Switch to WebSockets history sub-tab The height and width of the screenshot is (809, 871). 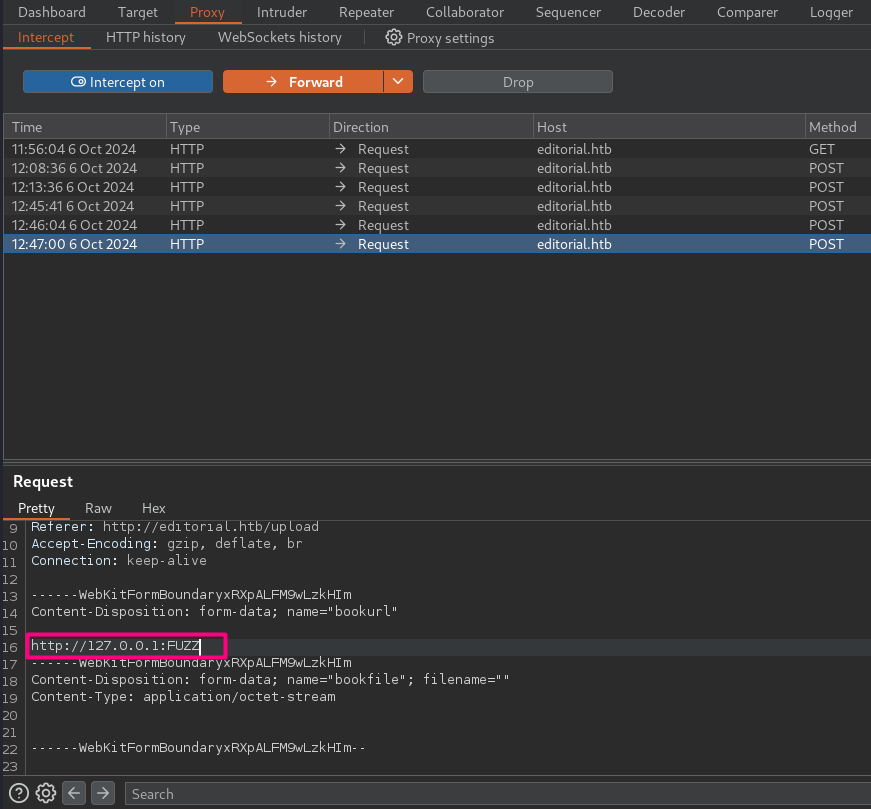279,37
